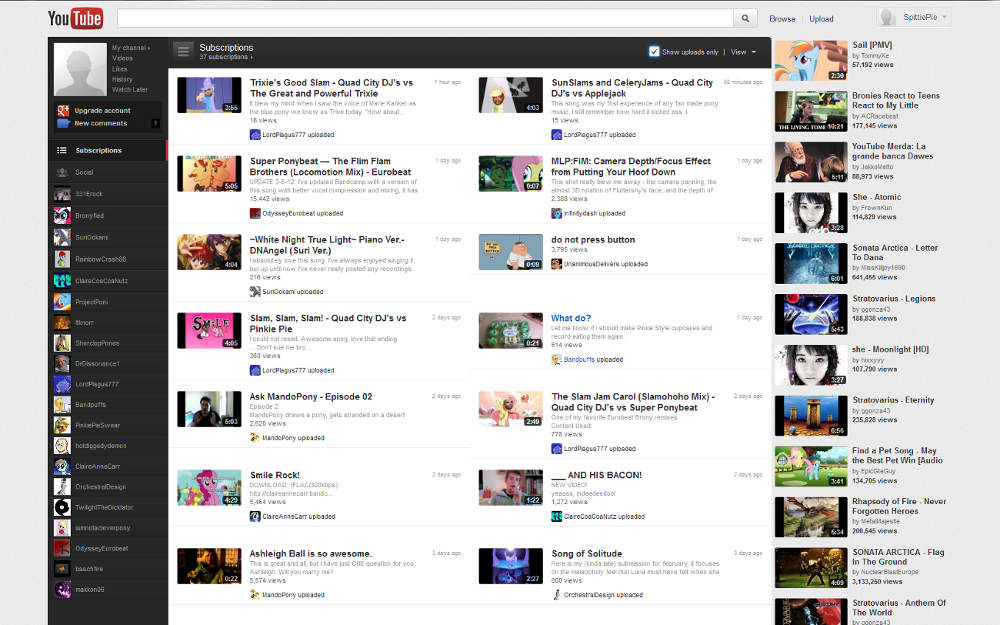
Task: Click the SuriDokami channel icon in the sidebar
Action: pyautogui.click(x=62, y=237)
